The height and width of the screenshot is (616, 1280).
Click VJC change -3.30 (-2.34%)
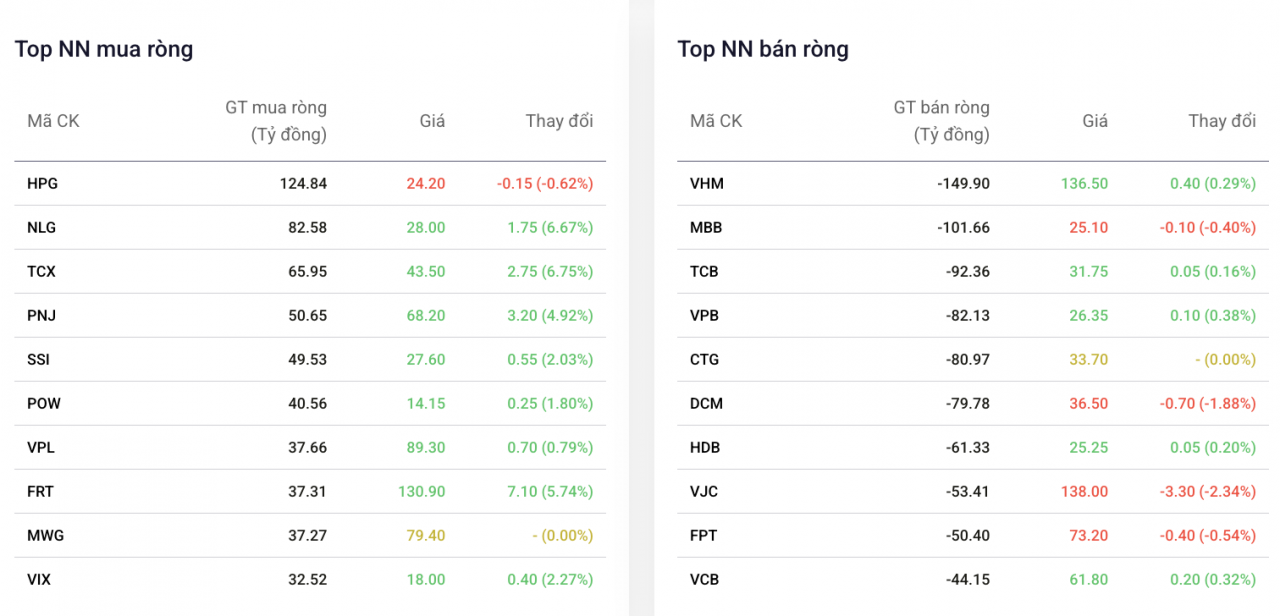pyautogui.click(x=1206, y=492)
